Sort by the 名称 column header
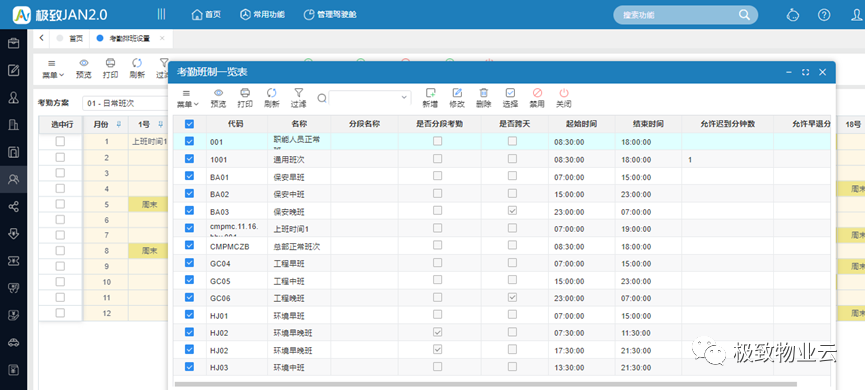865x390 pixels. coord(299,124)
